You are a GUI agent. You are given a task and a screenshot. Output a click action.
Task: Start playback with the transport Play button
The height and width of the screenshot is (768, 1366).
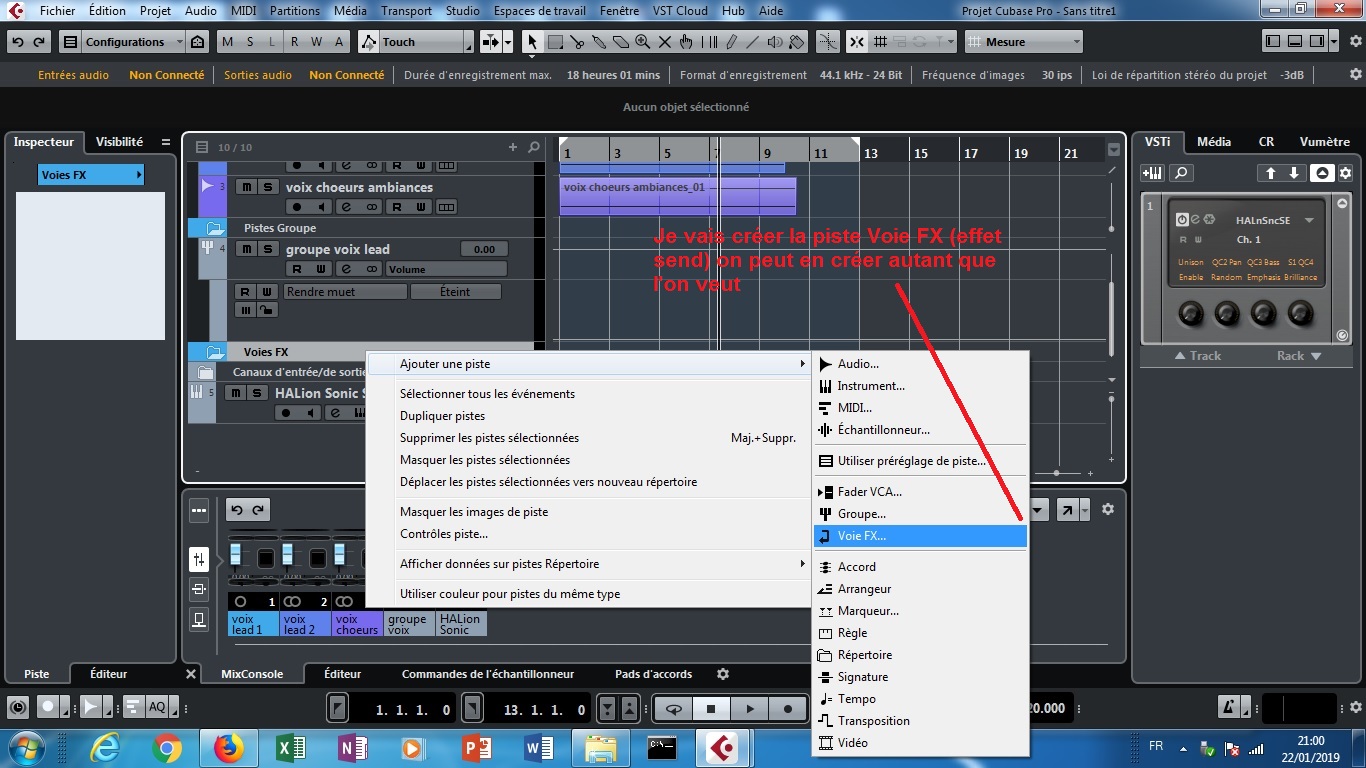click(x=750, y=709)
